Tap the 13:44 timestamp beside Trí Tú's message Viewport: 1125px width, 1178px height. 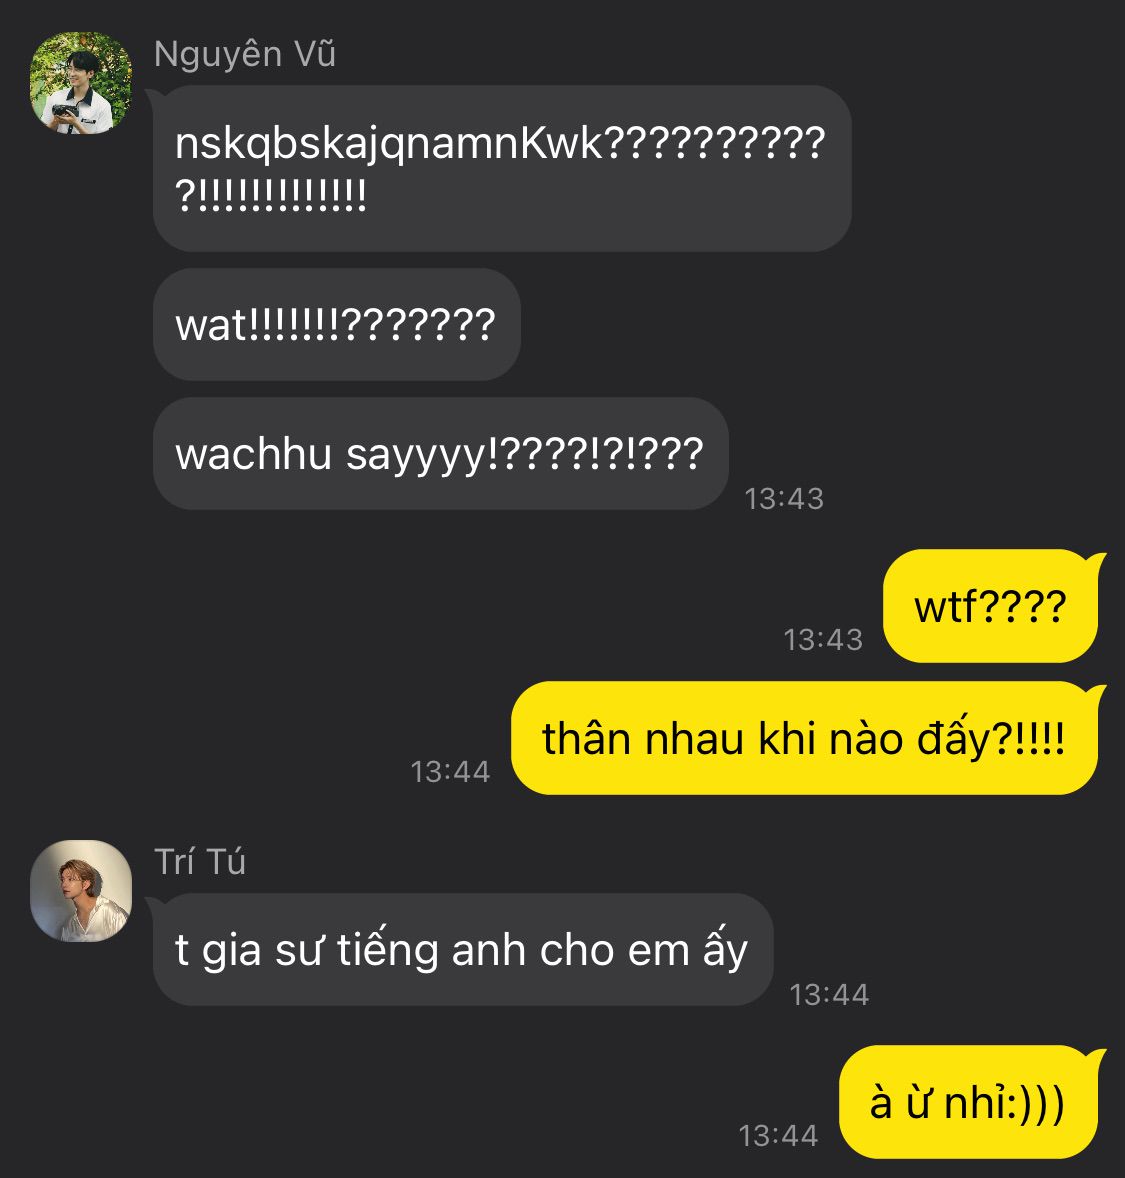tap(829, 995)
